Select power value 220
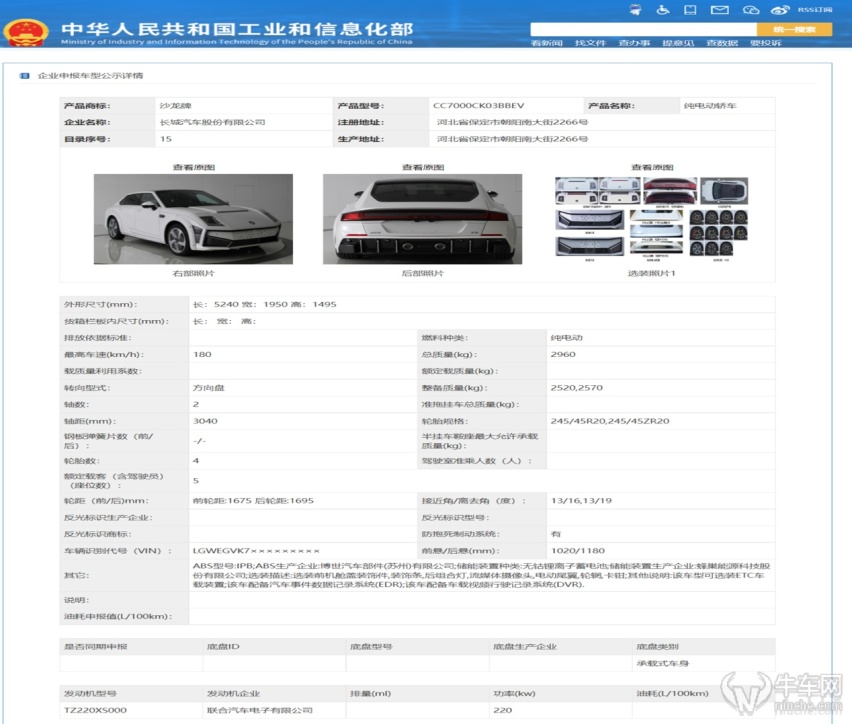 point(503,710)
